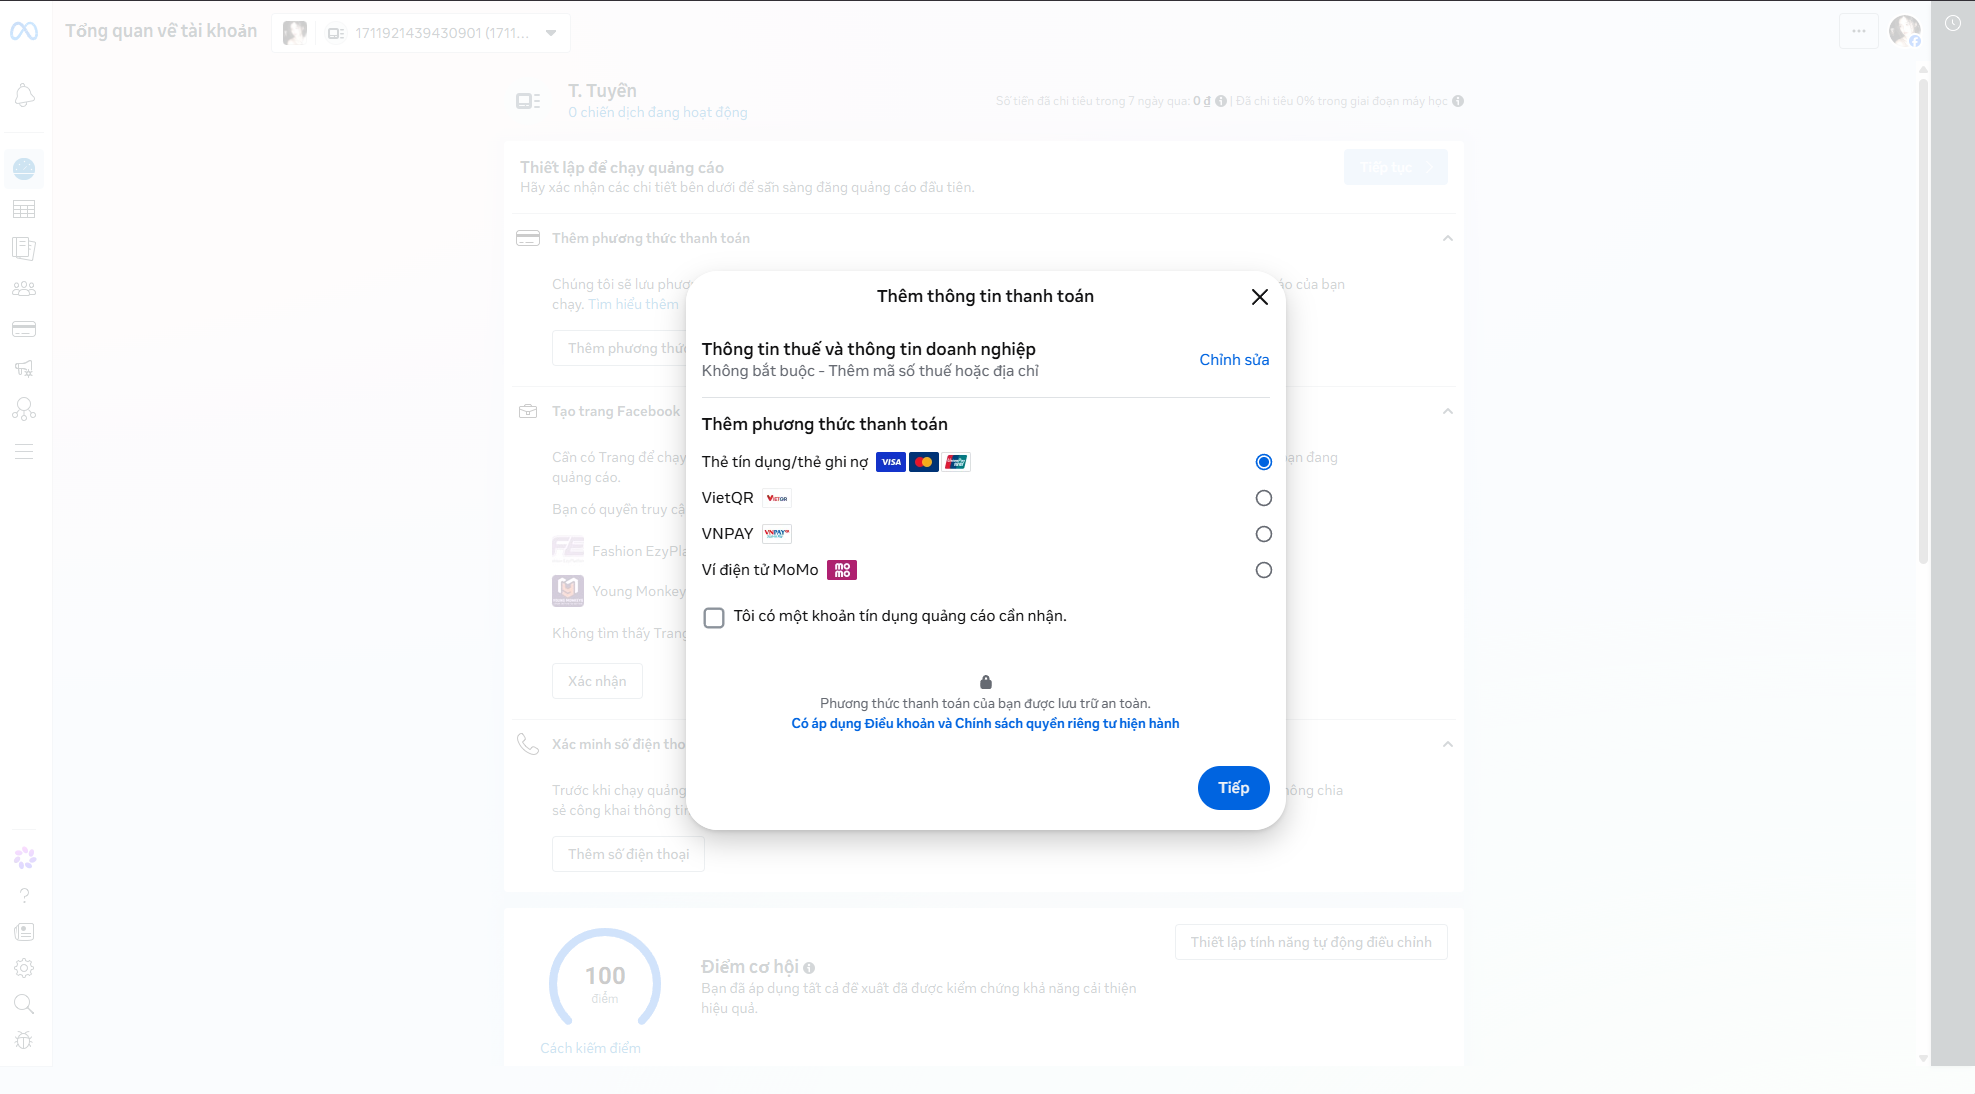Image resolution: width=1975 pixels, height=1094 pixels.
Task: Open the Cách kiếm điểm link
Action: pyautogui.click(x=590, y=1048)
